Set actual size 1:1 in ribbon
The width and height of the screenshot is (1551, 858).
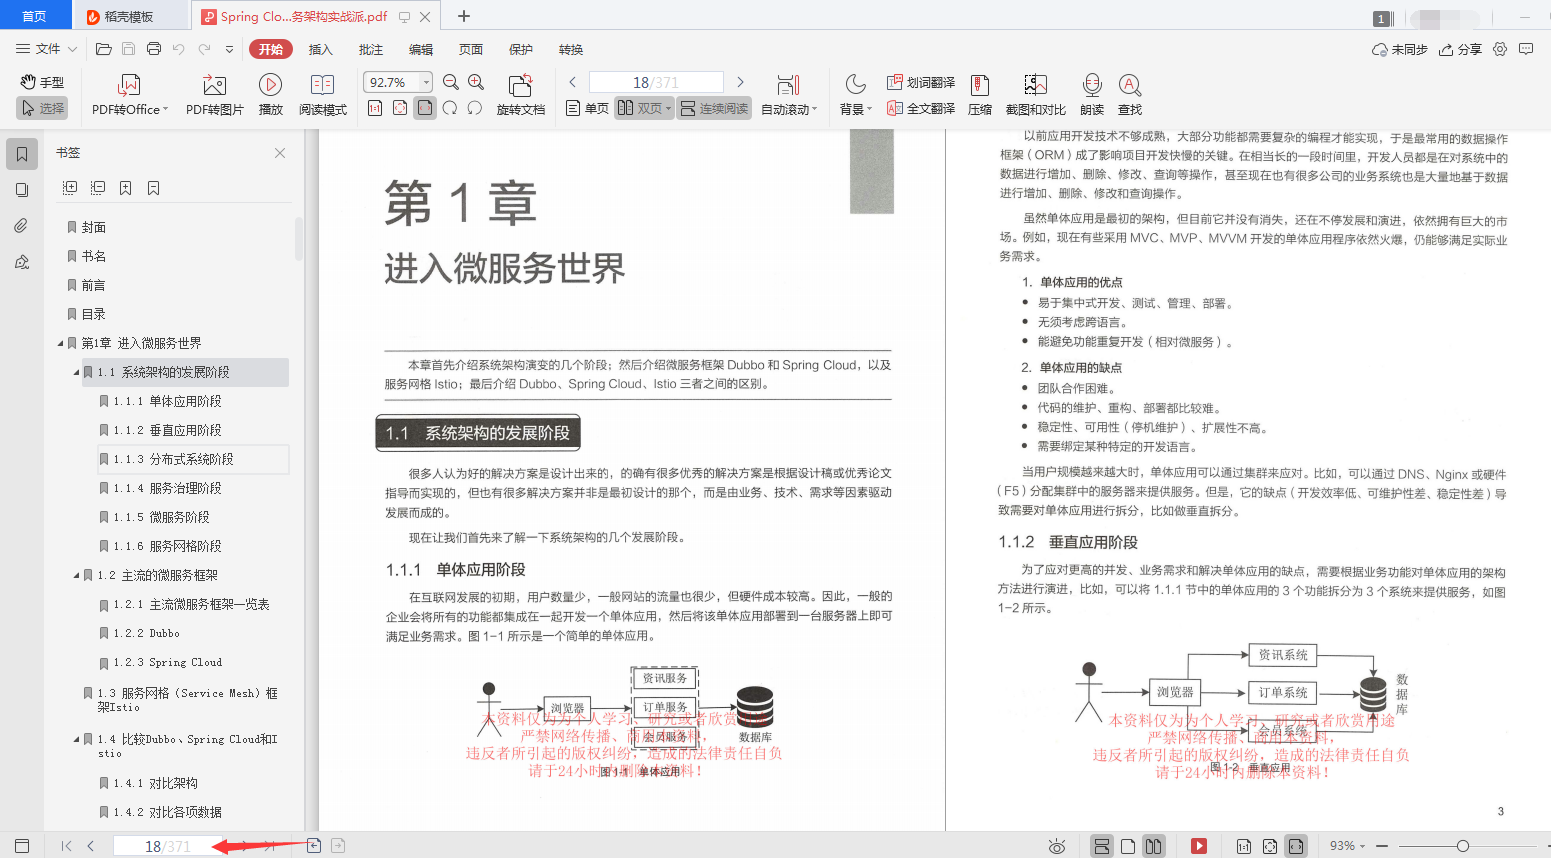375,108
